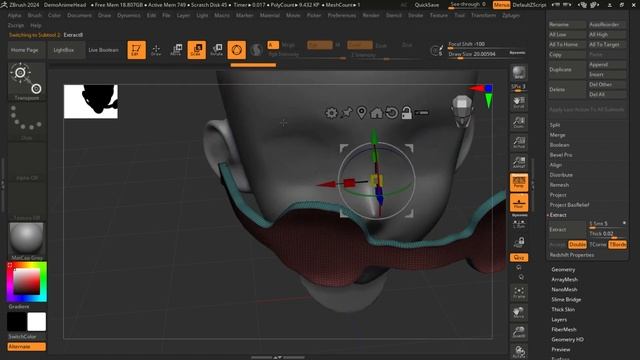Open the Transpose brush selector icon

coord(27,80)
